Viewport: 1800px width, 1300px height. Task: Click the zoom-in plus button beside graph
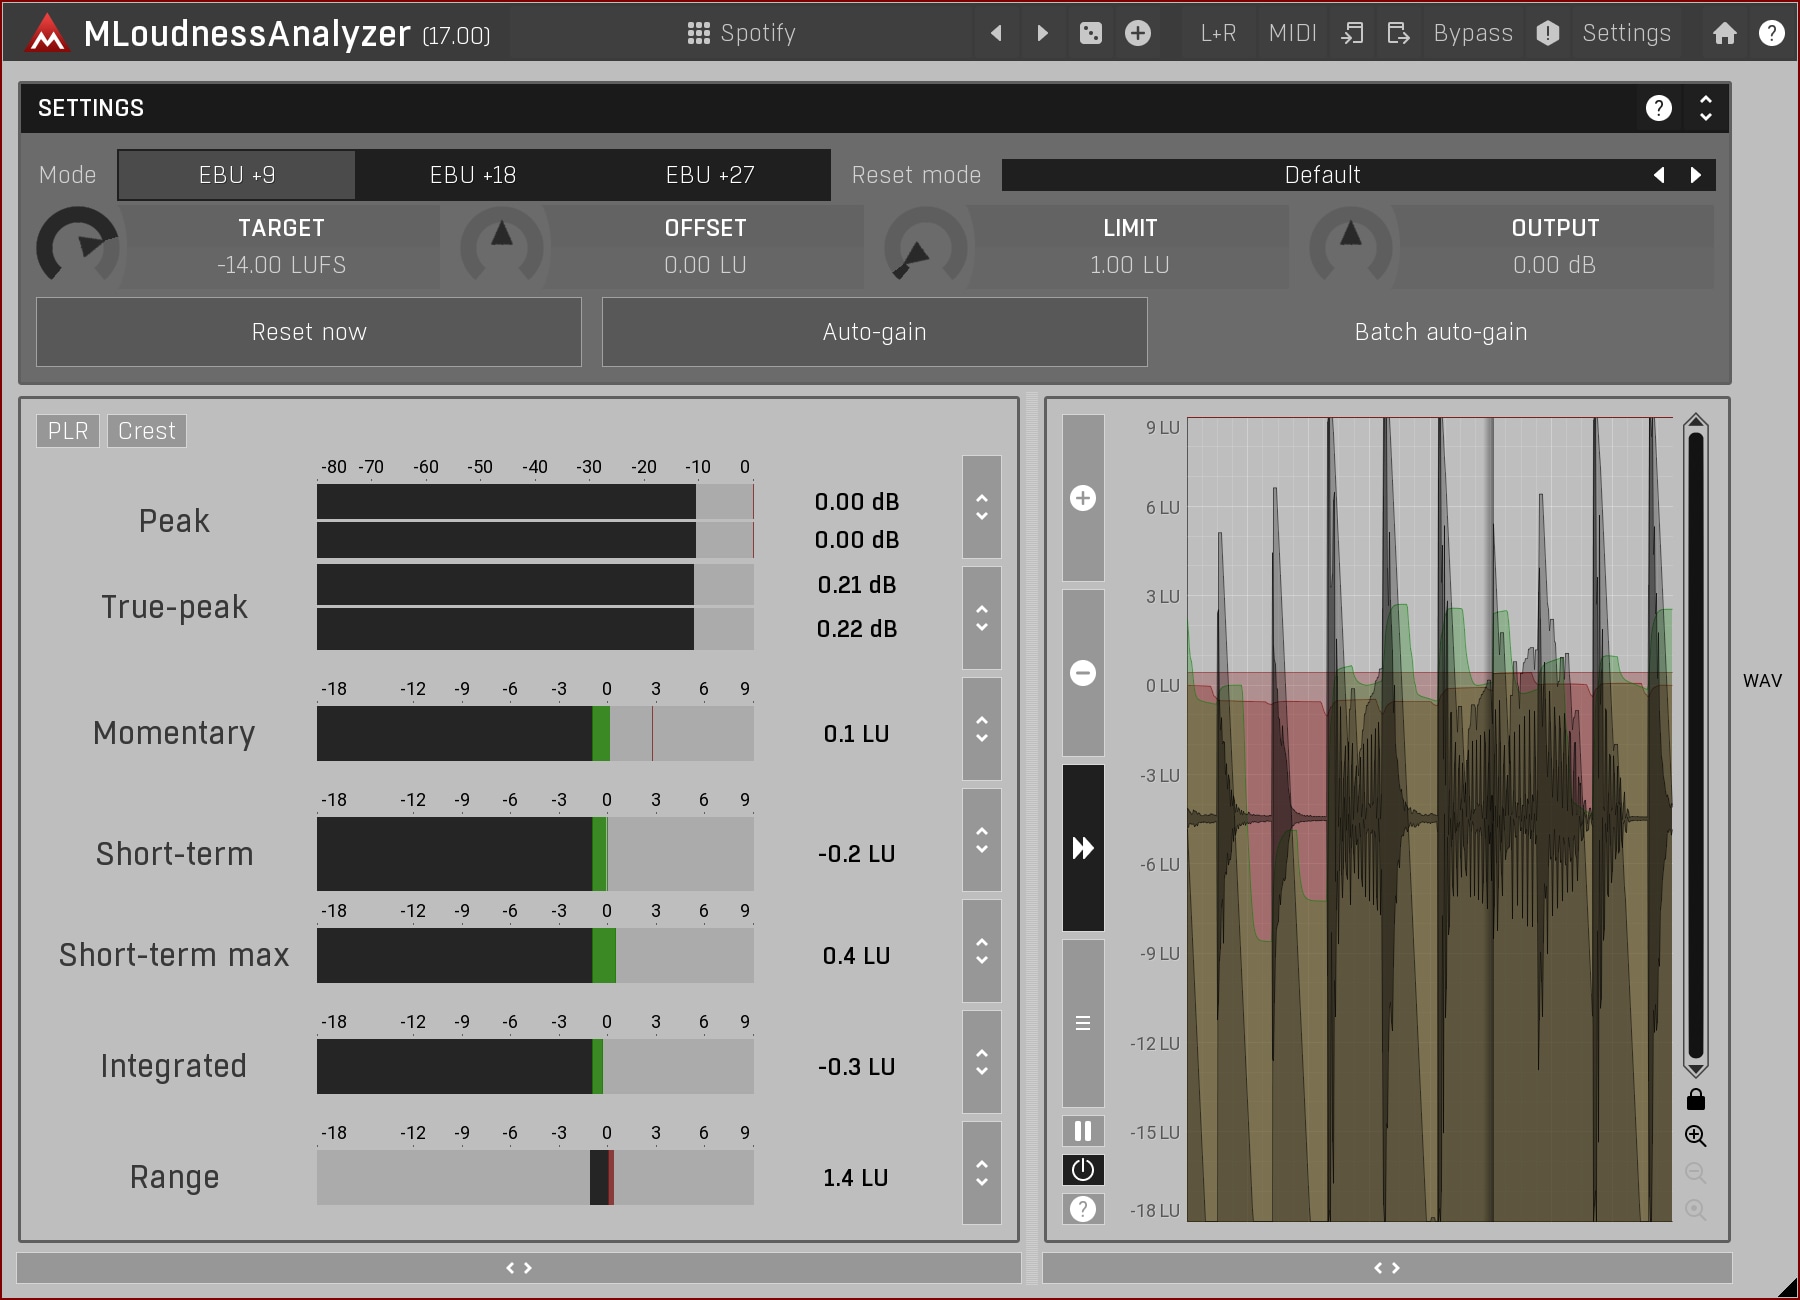[1083, 498]
